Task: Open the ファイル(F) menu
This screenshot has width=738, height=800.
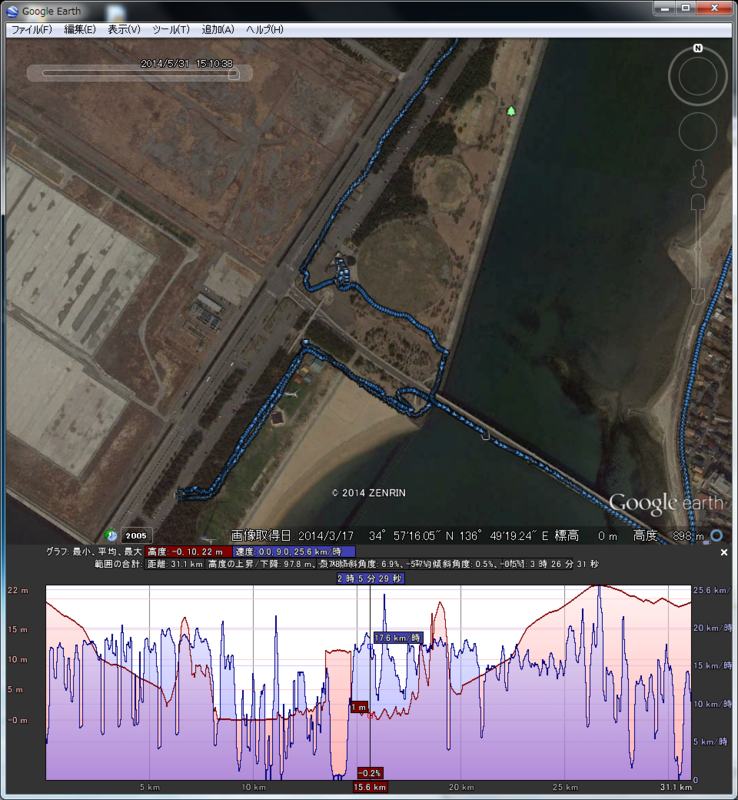Action: [32, 30]
